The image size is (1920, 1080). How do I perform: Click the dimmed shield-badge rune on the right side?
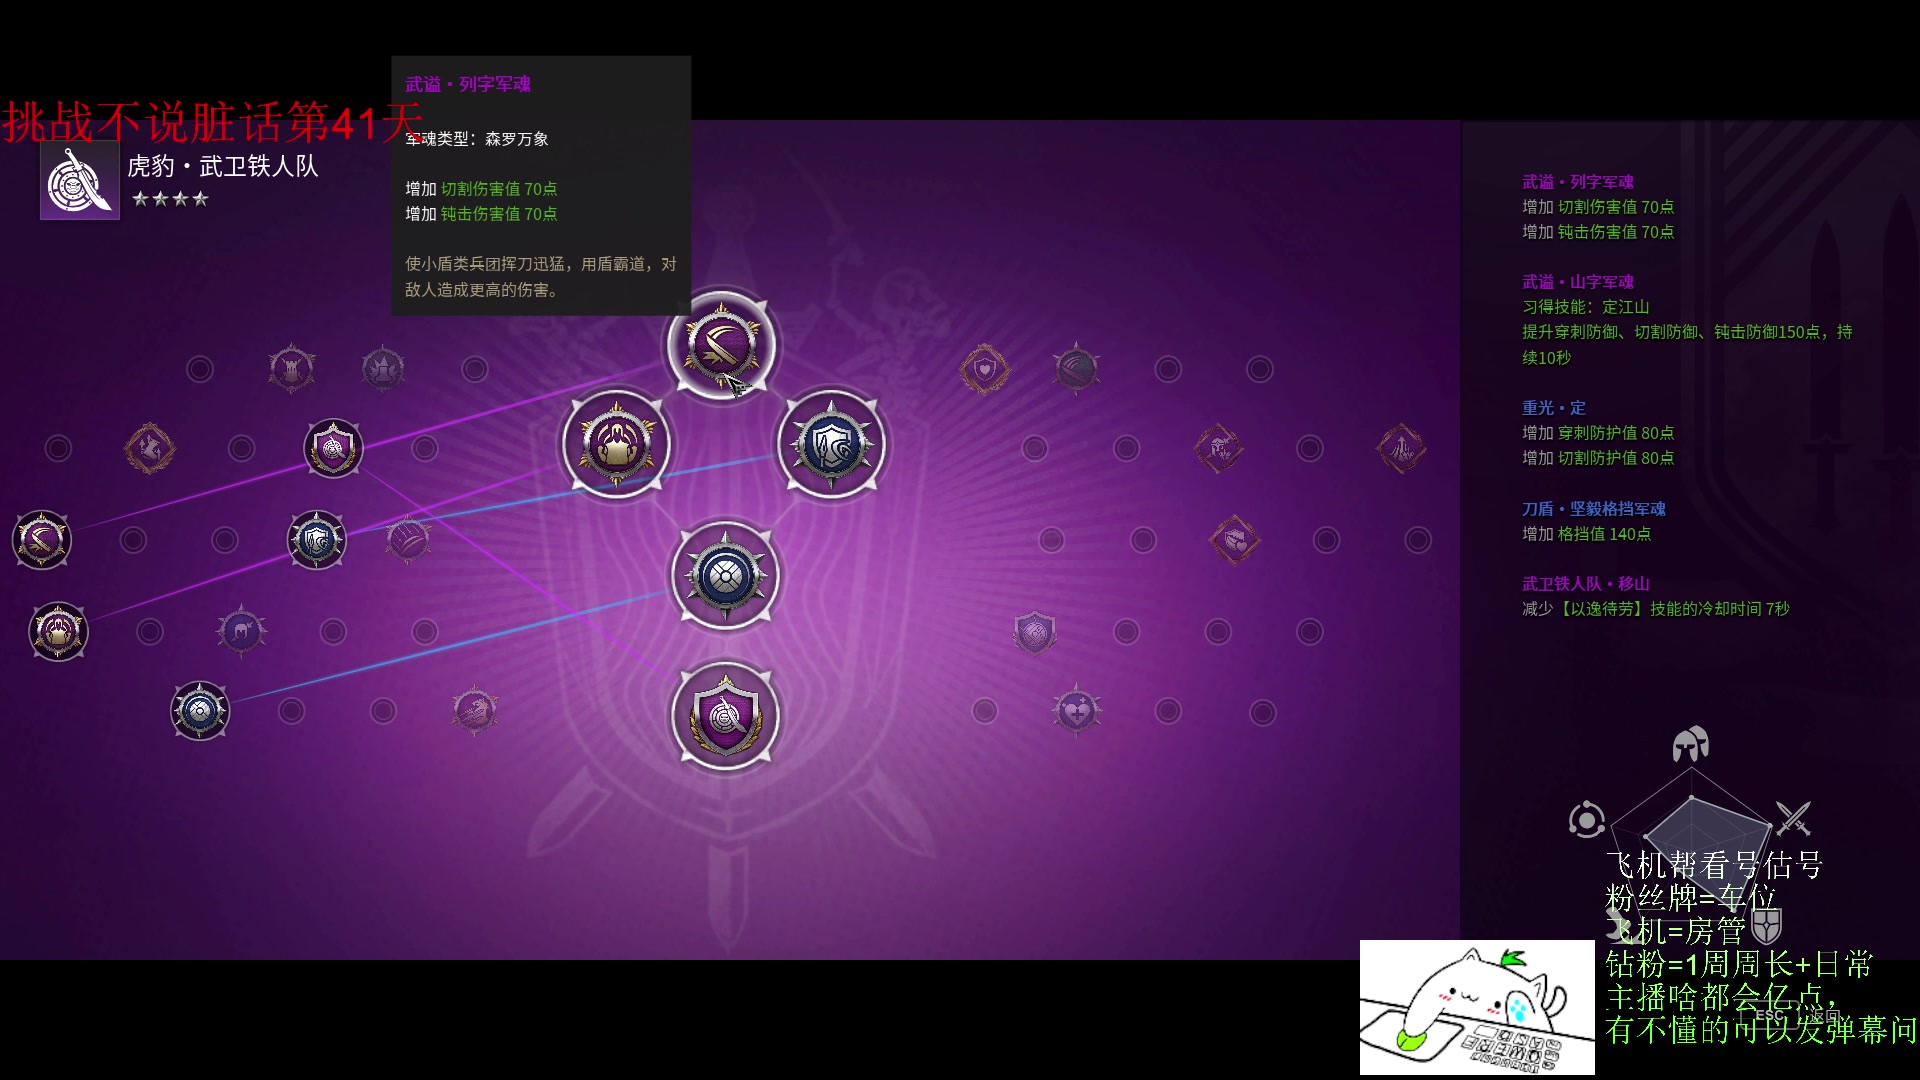(x=1035, y=632)
